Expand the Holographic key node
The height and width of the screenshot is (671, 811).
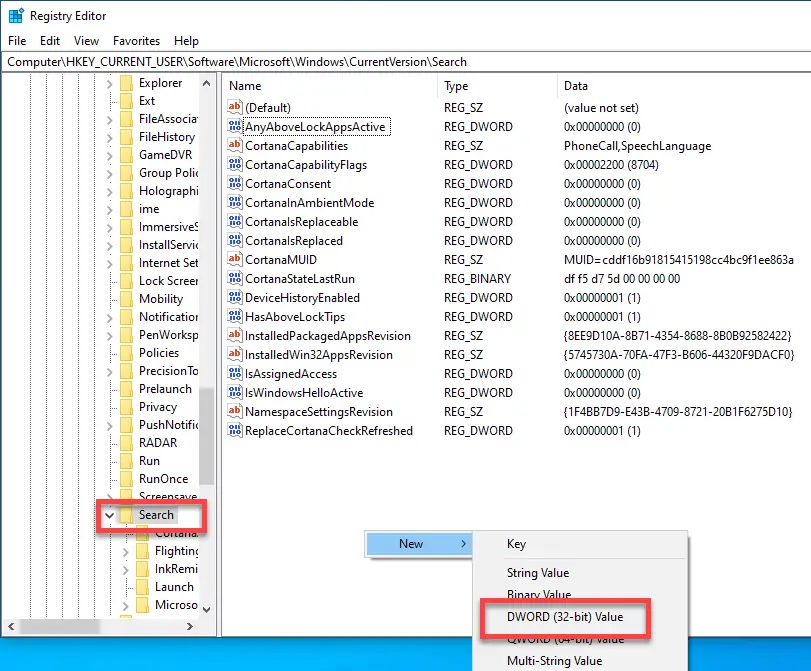tap(110, 191)
